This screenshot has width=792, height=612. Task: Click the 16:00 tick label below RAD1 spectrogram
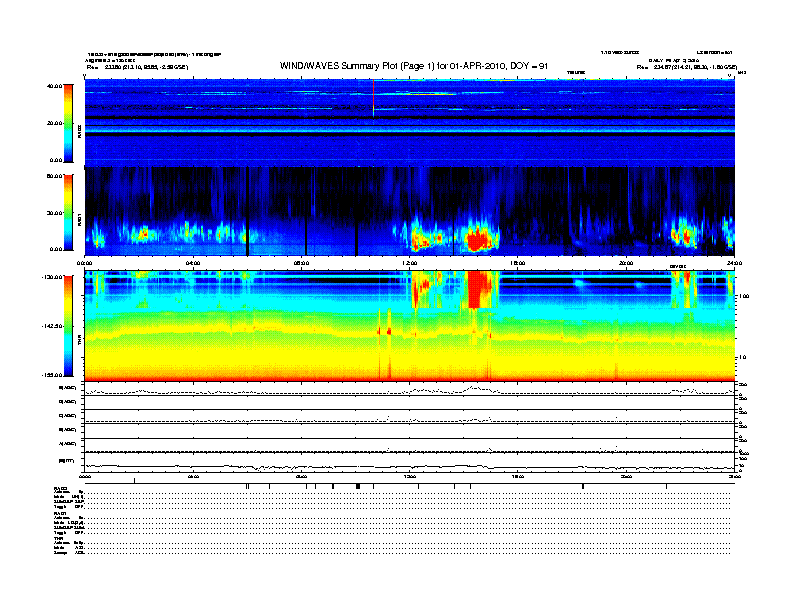(x=518, y=263)
